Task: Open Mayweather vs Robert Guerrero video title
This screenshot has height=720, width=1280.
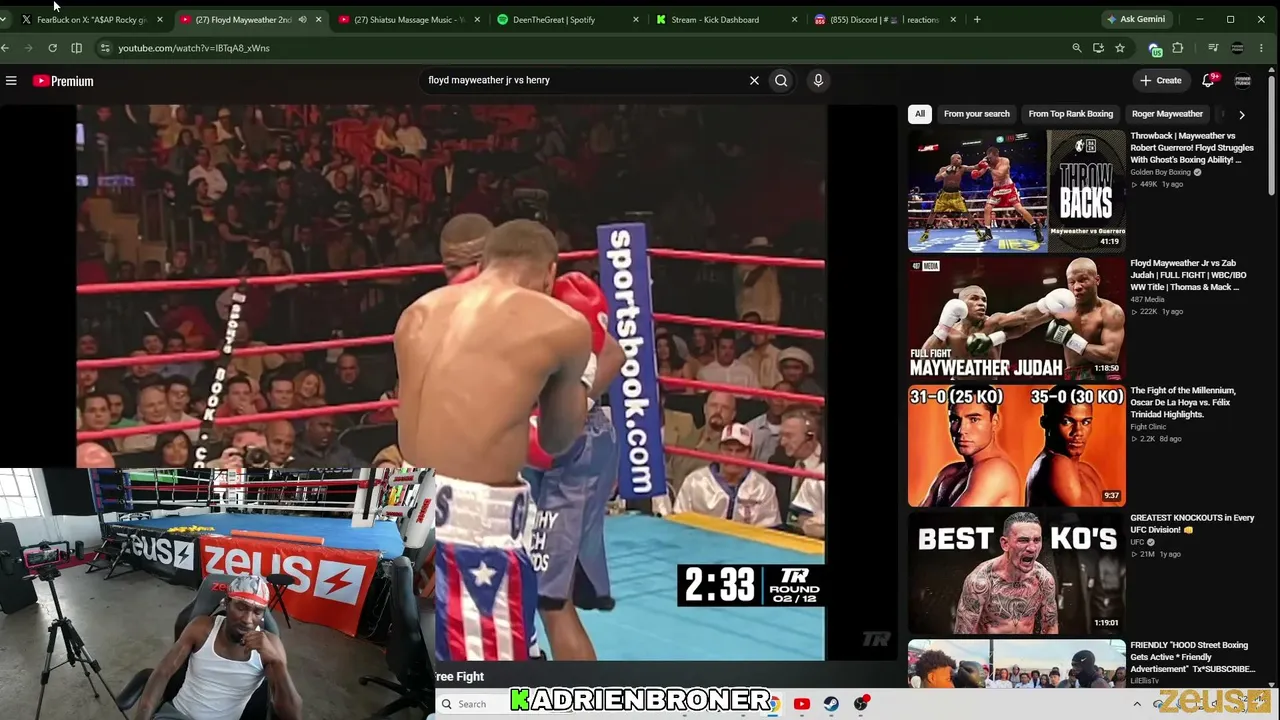Action: click(1191, 148)
